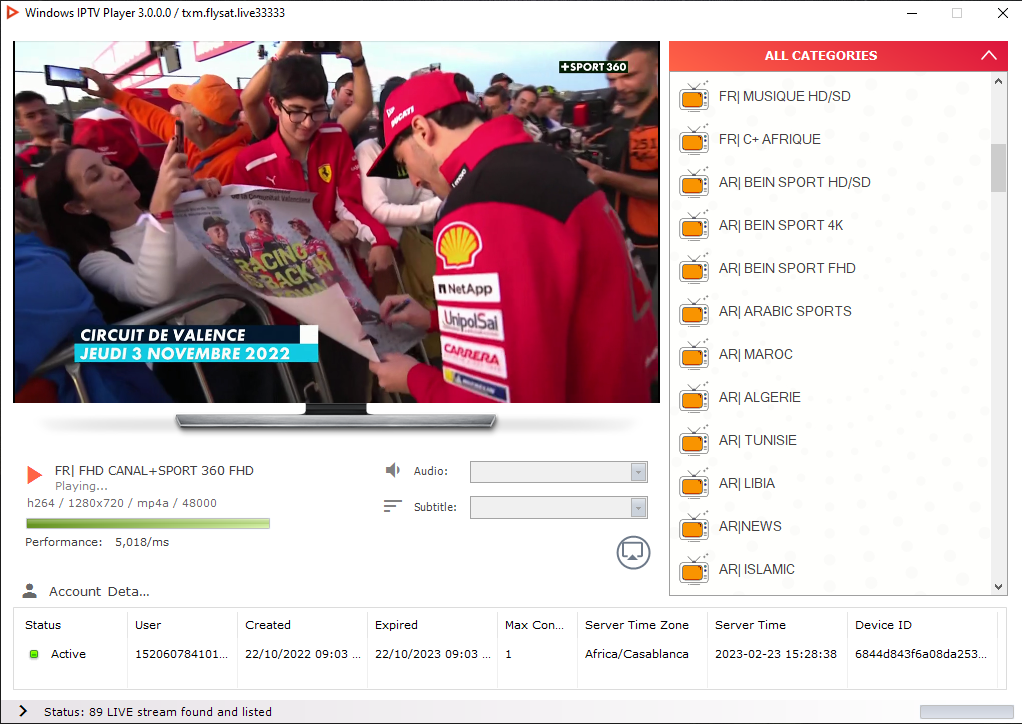Click the User column header

[x=148, y=625]
